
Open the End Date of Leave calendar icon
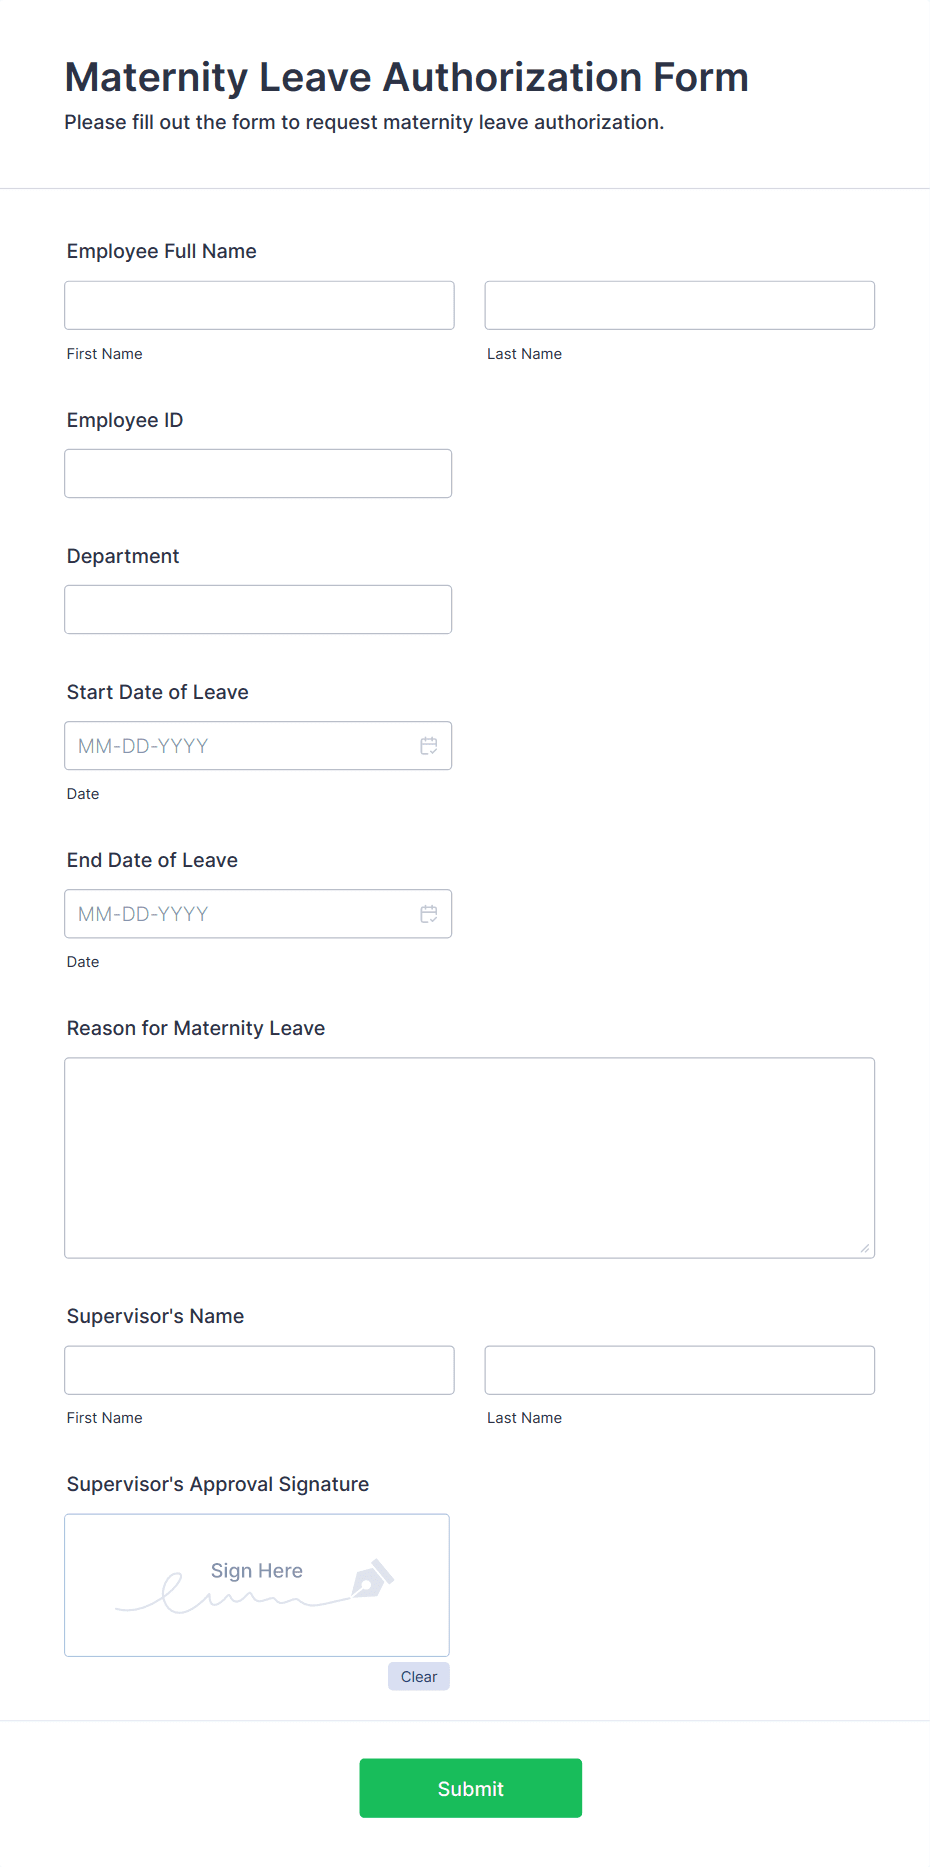429,914
